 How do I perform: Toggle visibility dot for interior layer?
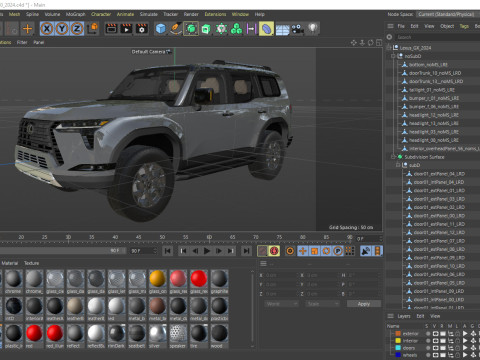click(x=428, y=341)
